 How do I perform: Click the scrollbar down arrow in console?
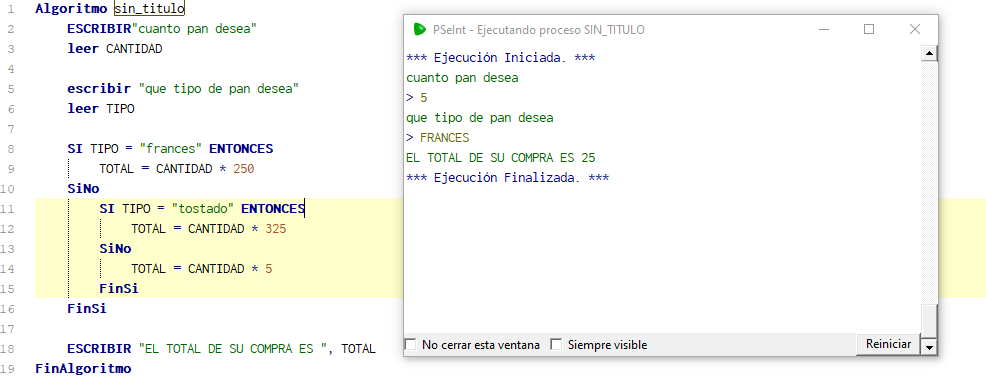pos(929,346)
